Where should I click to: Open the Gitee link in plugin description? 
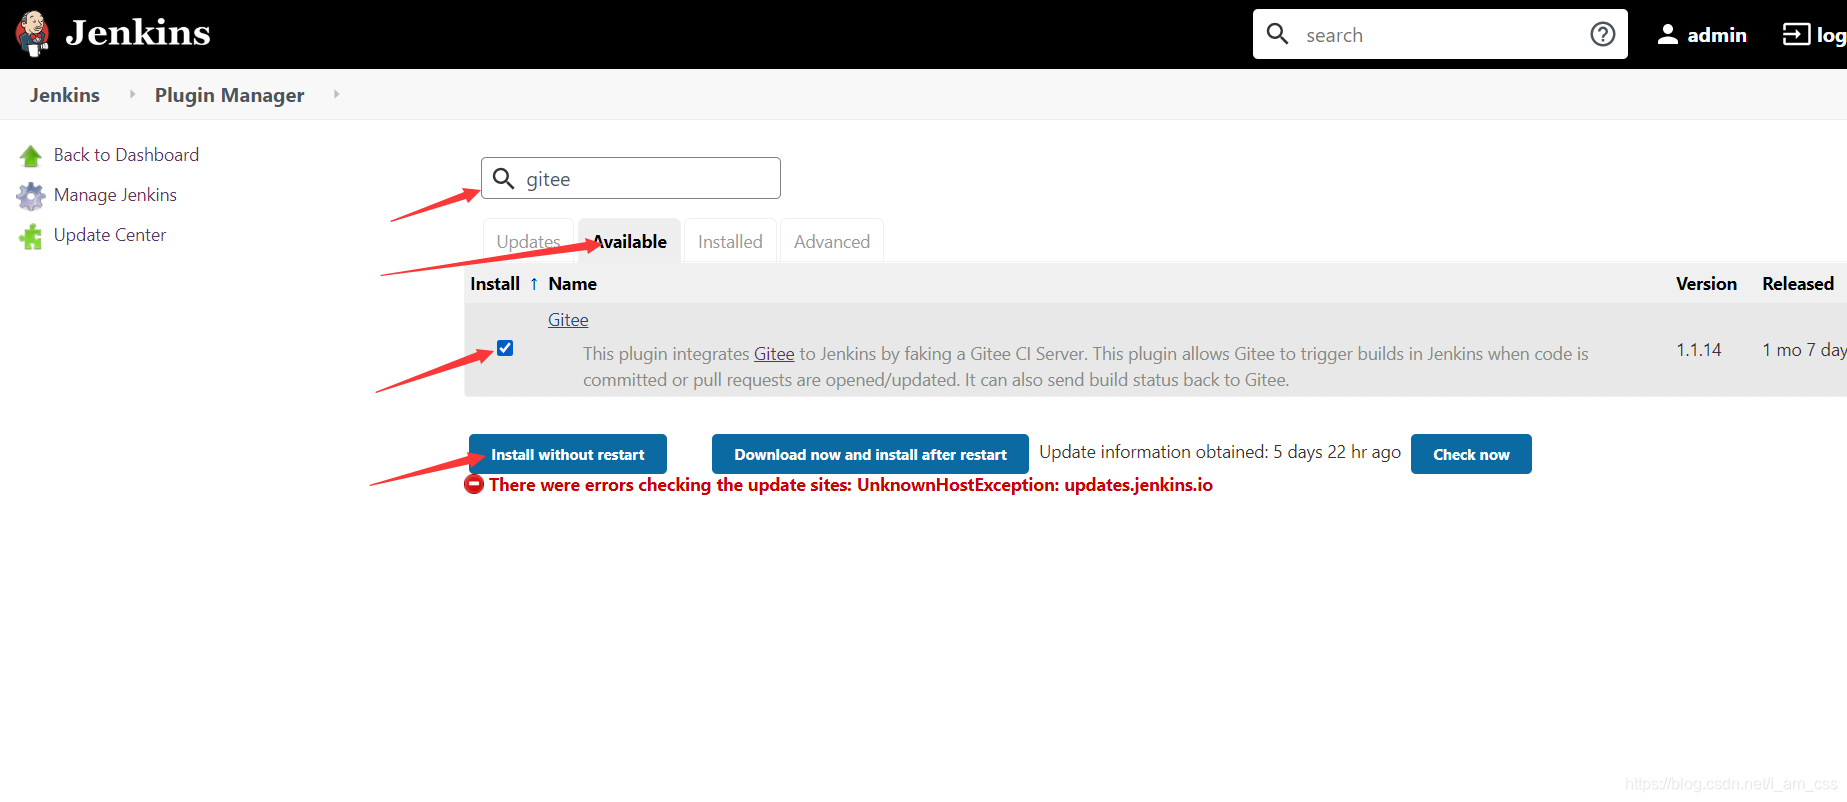point(774,354)
